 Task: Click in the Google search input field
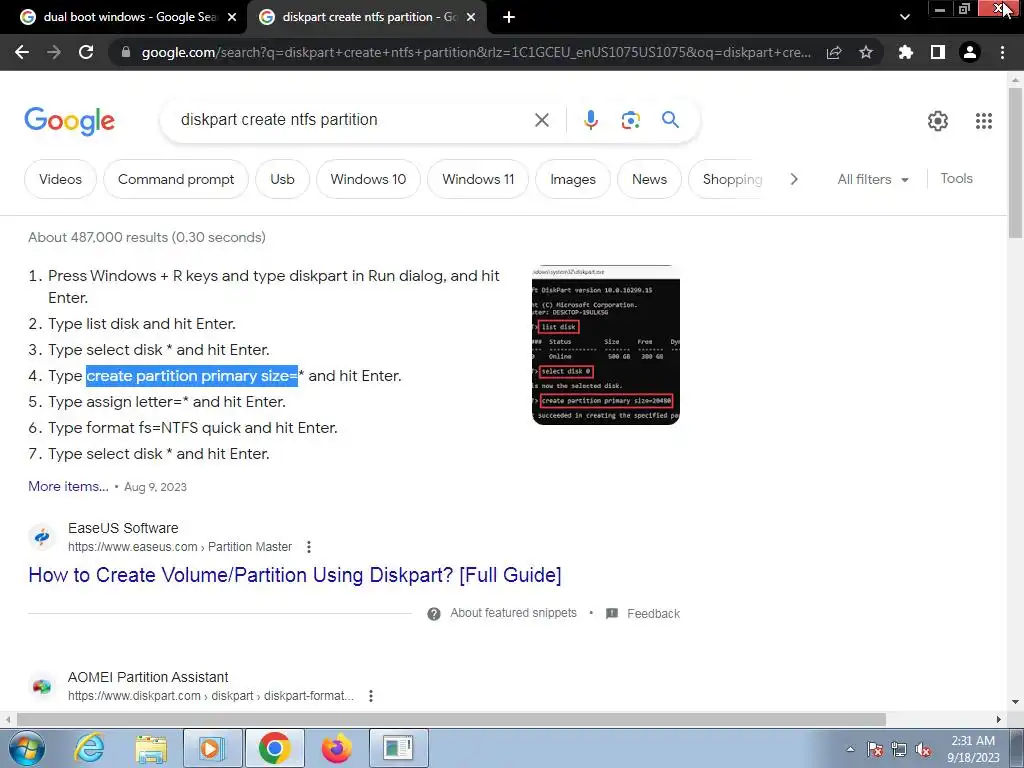pyautogui.click(x=353, y=120)
